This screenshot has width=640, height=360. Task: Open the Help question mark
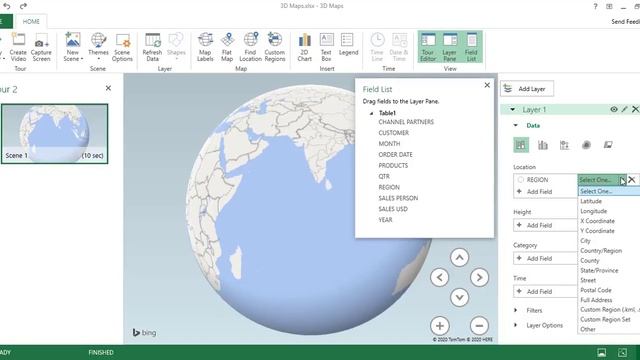click(x=595, y=7)
